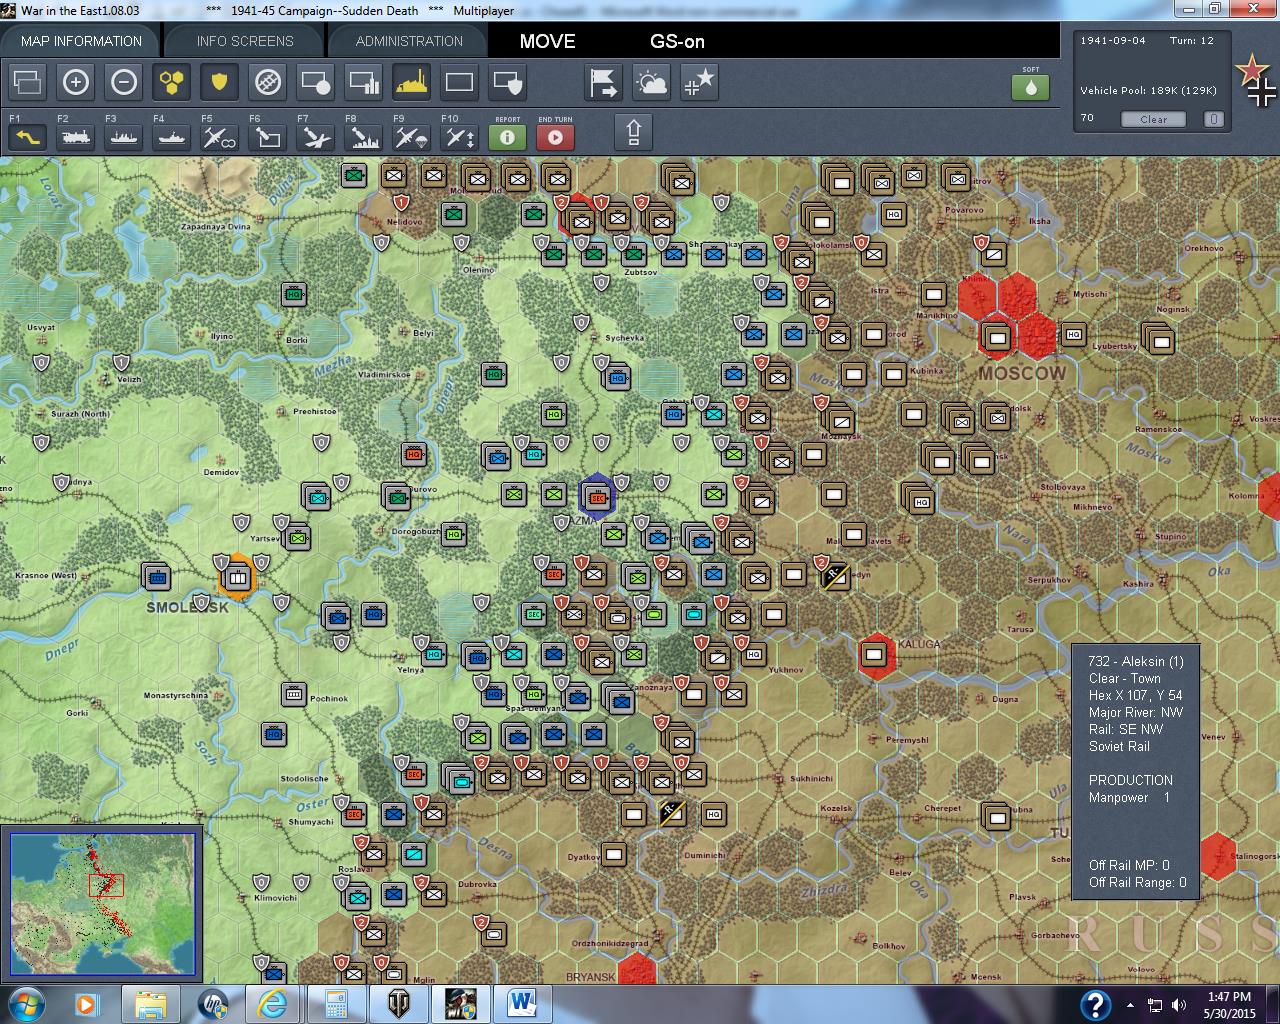1280x1024 pixels.
Task: Open Internet Explorer from the taskbar
Action: 272,1003
